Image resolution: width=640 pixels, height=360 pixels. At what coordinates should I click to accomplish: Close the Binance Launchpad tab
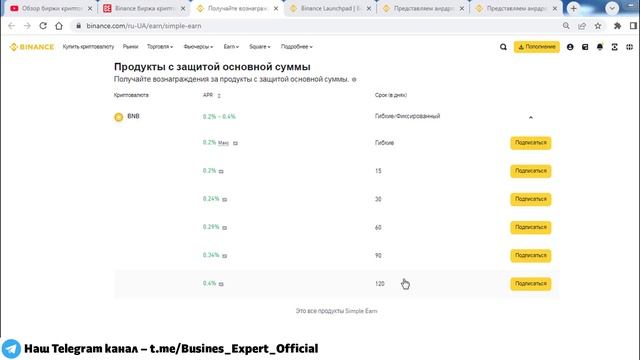(x=369, y=8)
